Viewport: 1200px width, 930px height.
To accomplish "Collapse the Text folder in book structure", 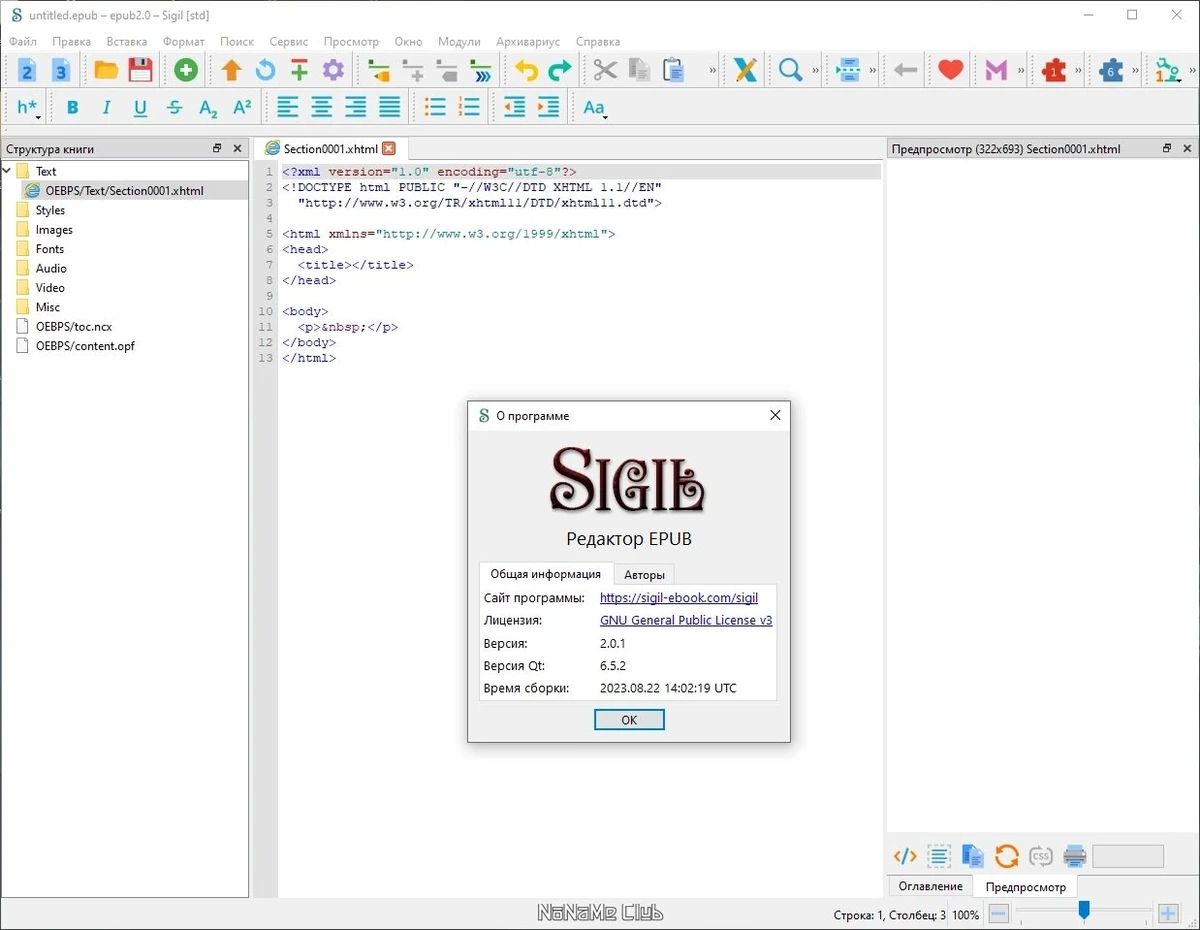I will (x=7, y=171).
